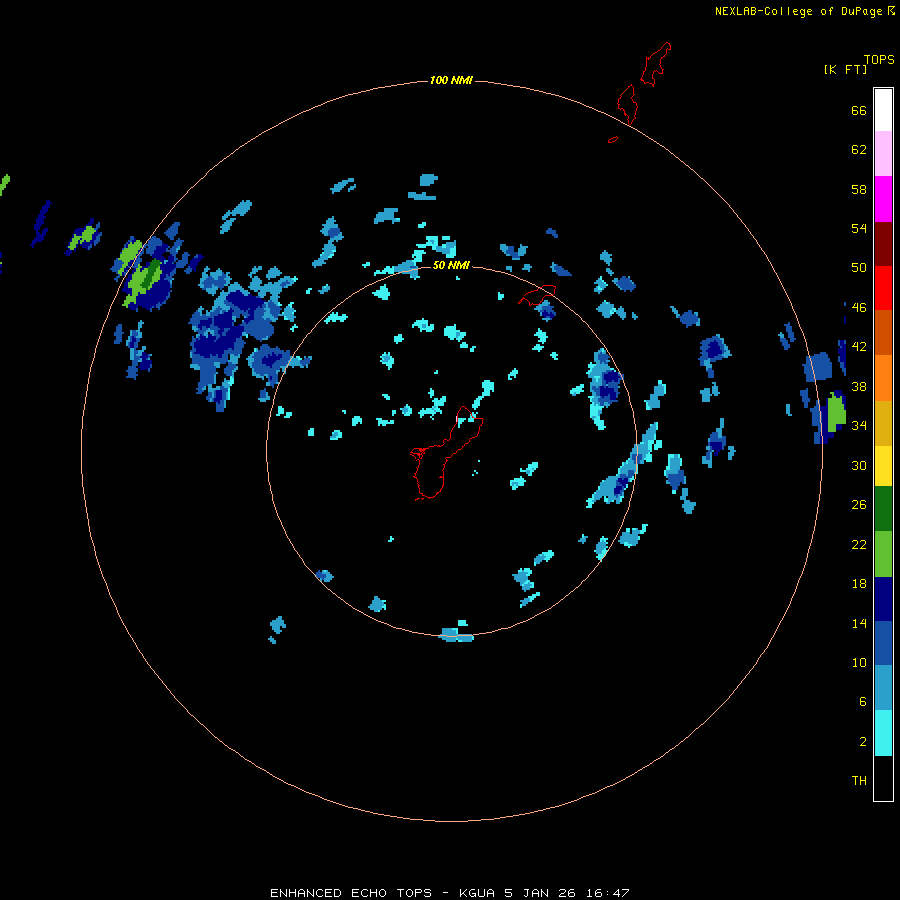
Task: Click the TH threshold legend label
Action: tap(859, 780)
